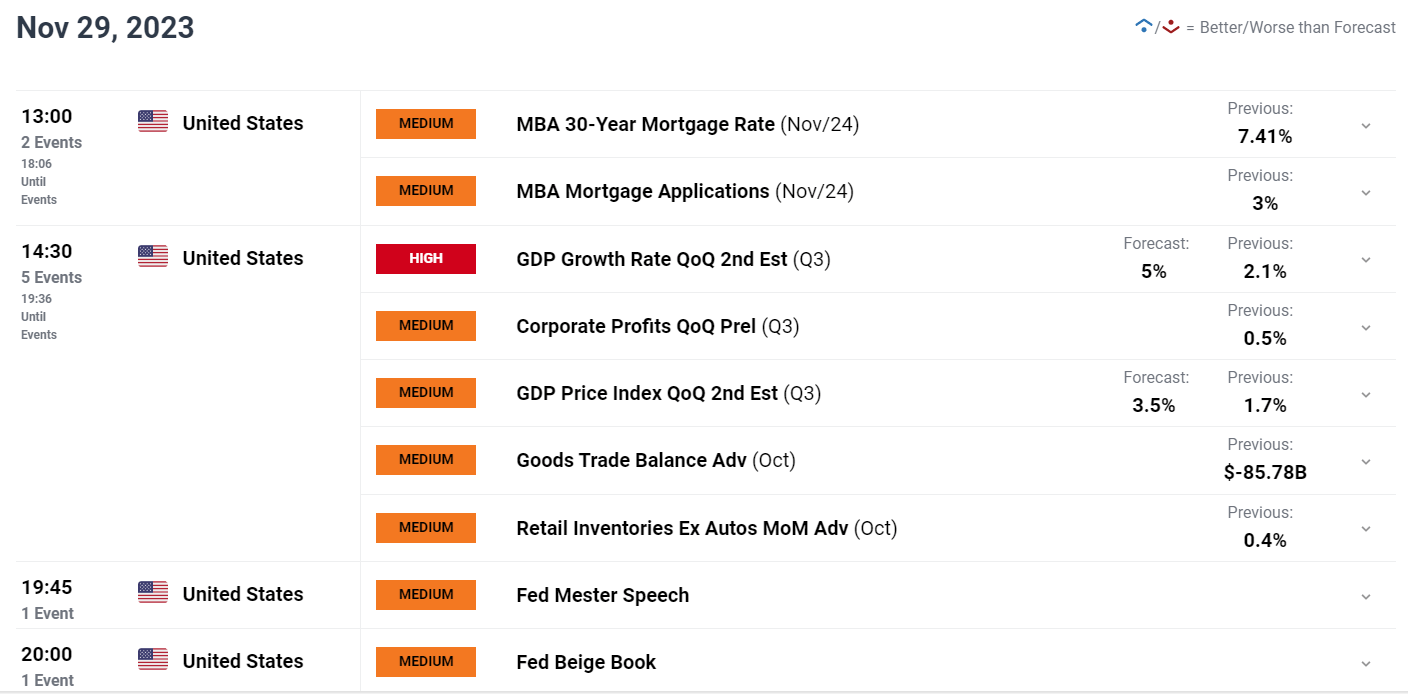Click the US flag icon beside 13:00
1408x694 pixels.
[153, 122]
